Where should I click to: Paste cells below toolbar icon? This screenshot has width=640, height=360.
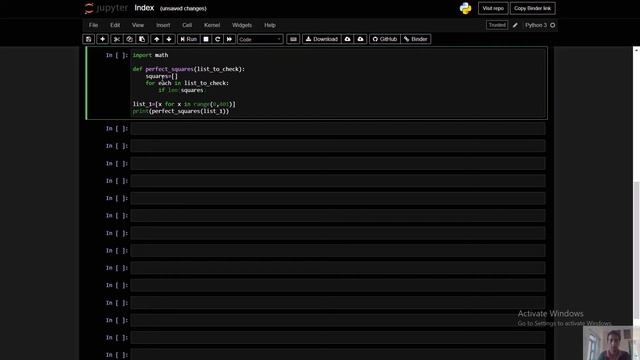(x=142, y=39)
